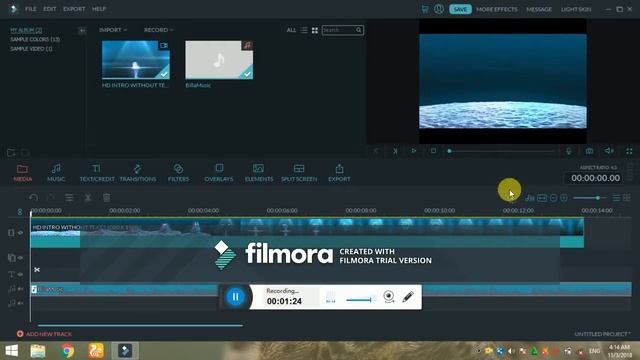
Task: Open MORE EFFECTS link
Action: point(497,9)
